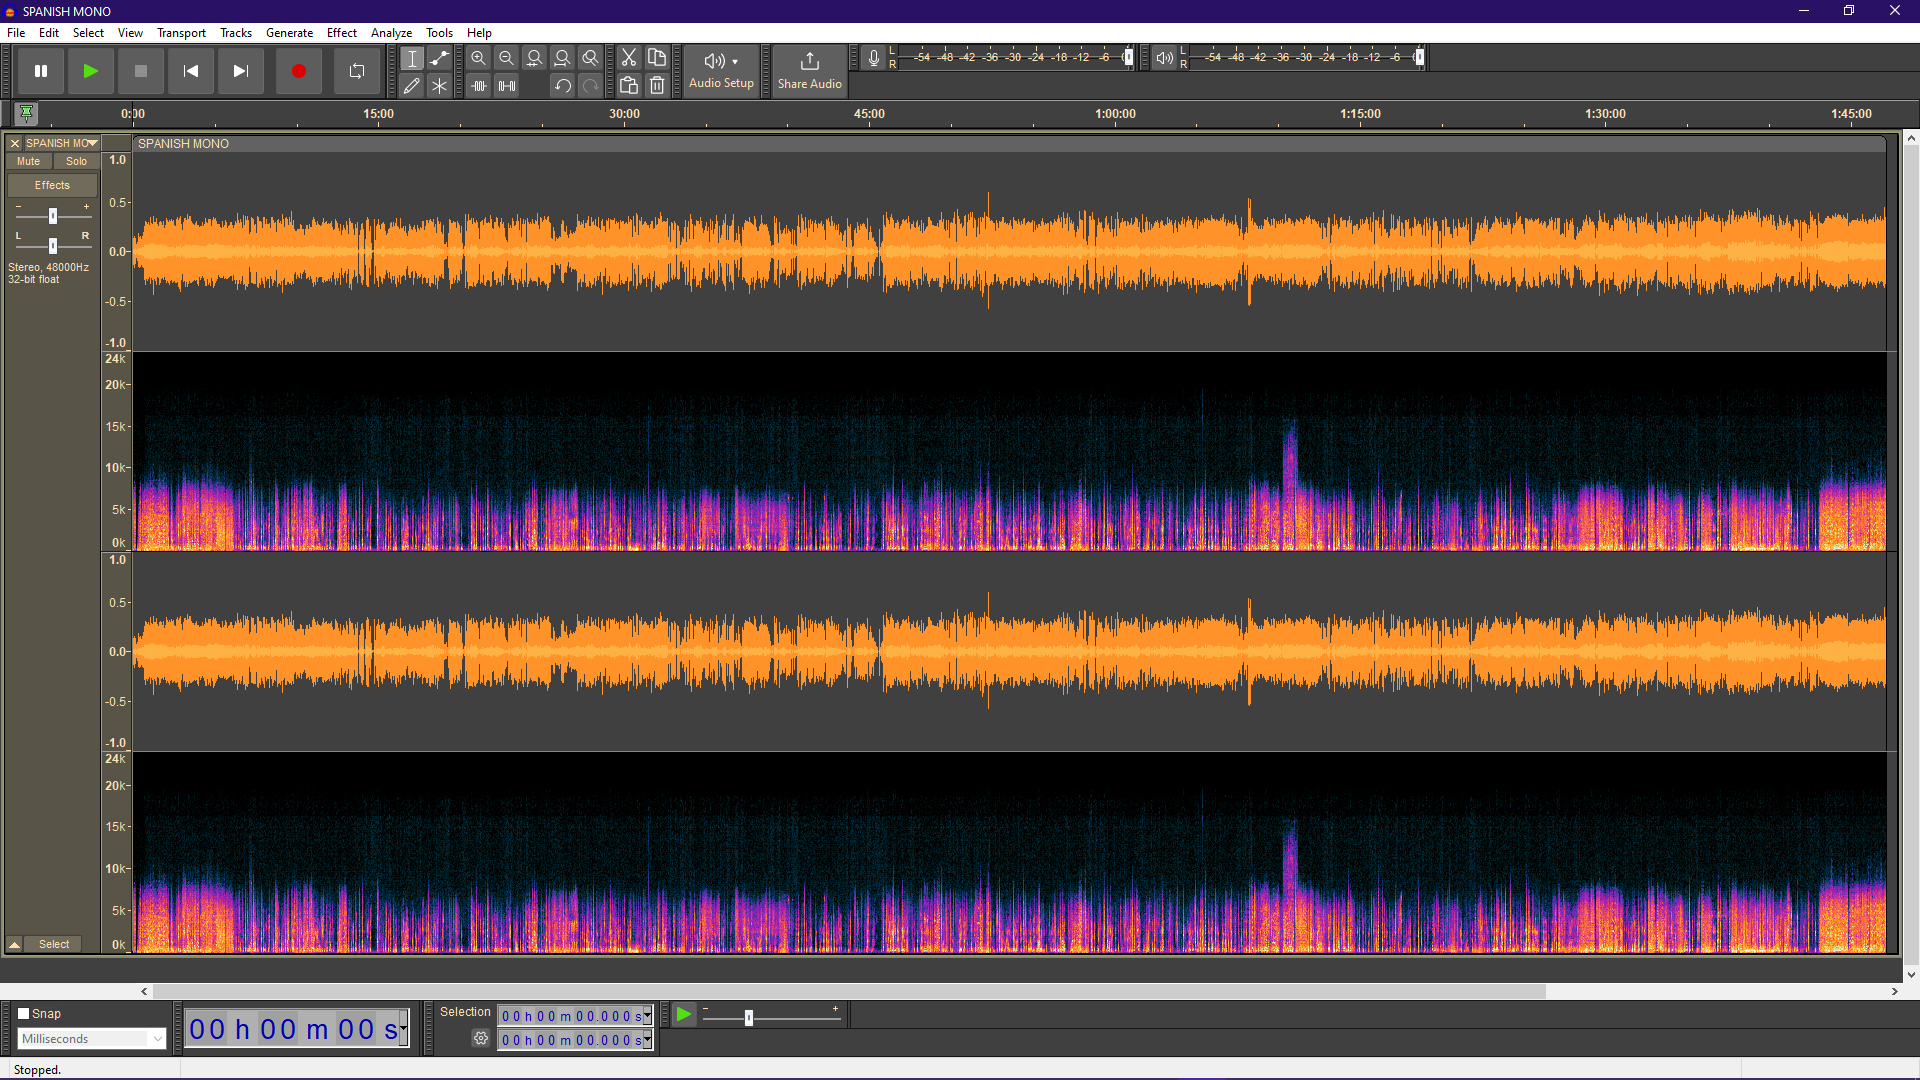Open the Effect menu
The width and height of the screenshot is (1920, 1080).
[x=342, y=33]
